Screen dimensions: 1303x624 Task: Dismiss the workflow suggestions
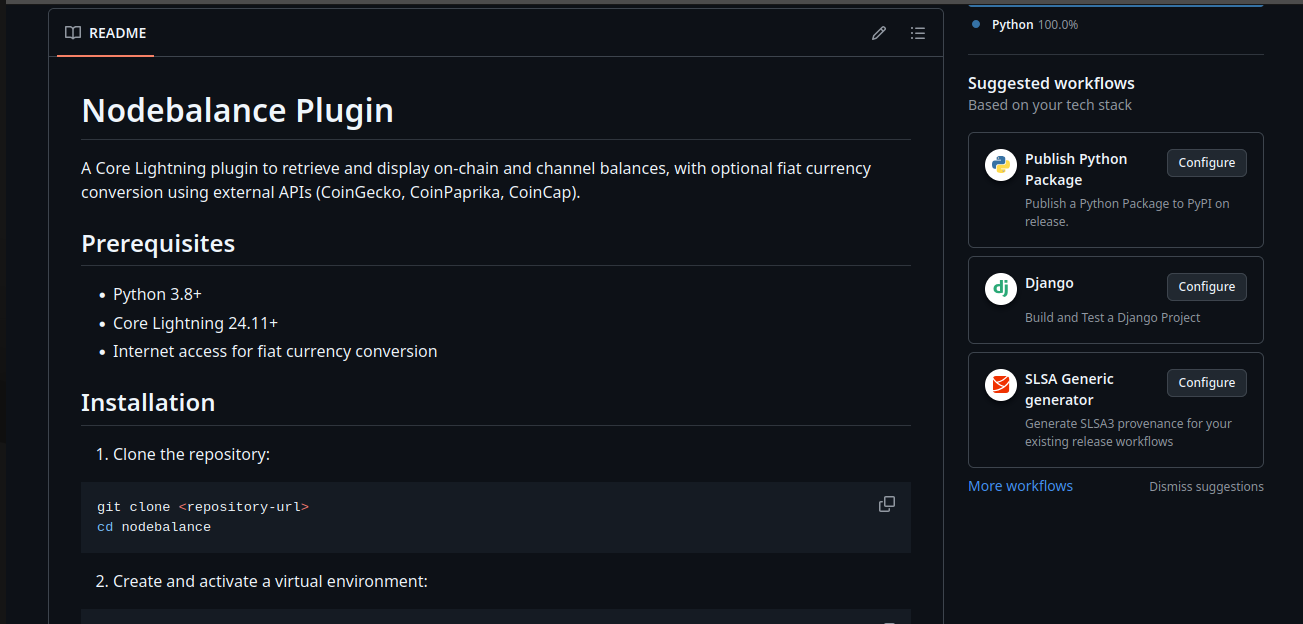click(1206, 487)
